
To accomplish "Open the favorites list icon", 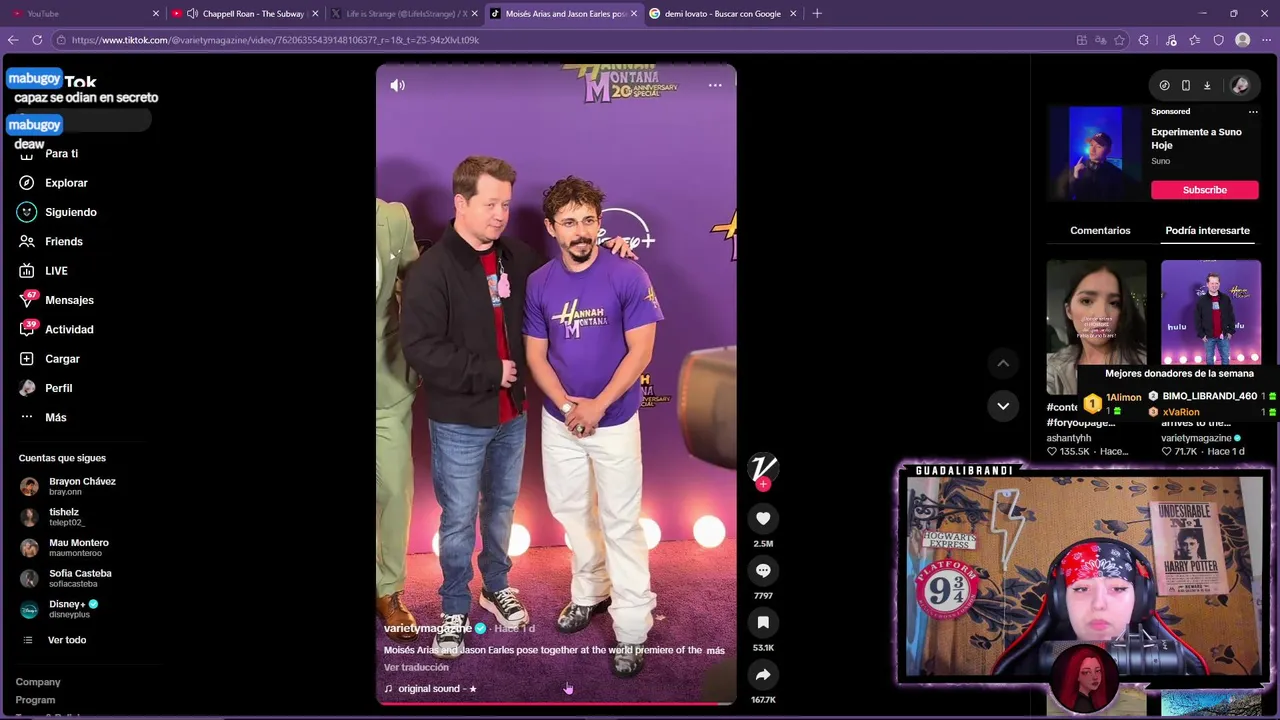I will (1195, 40).
